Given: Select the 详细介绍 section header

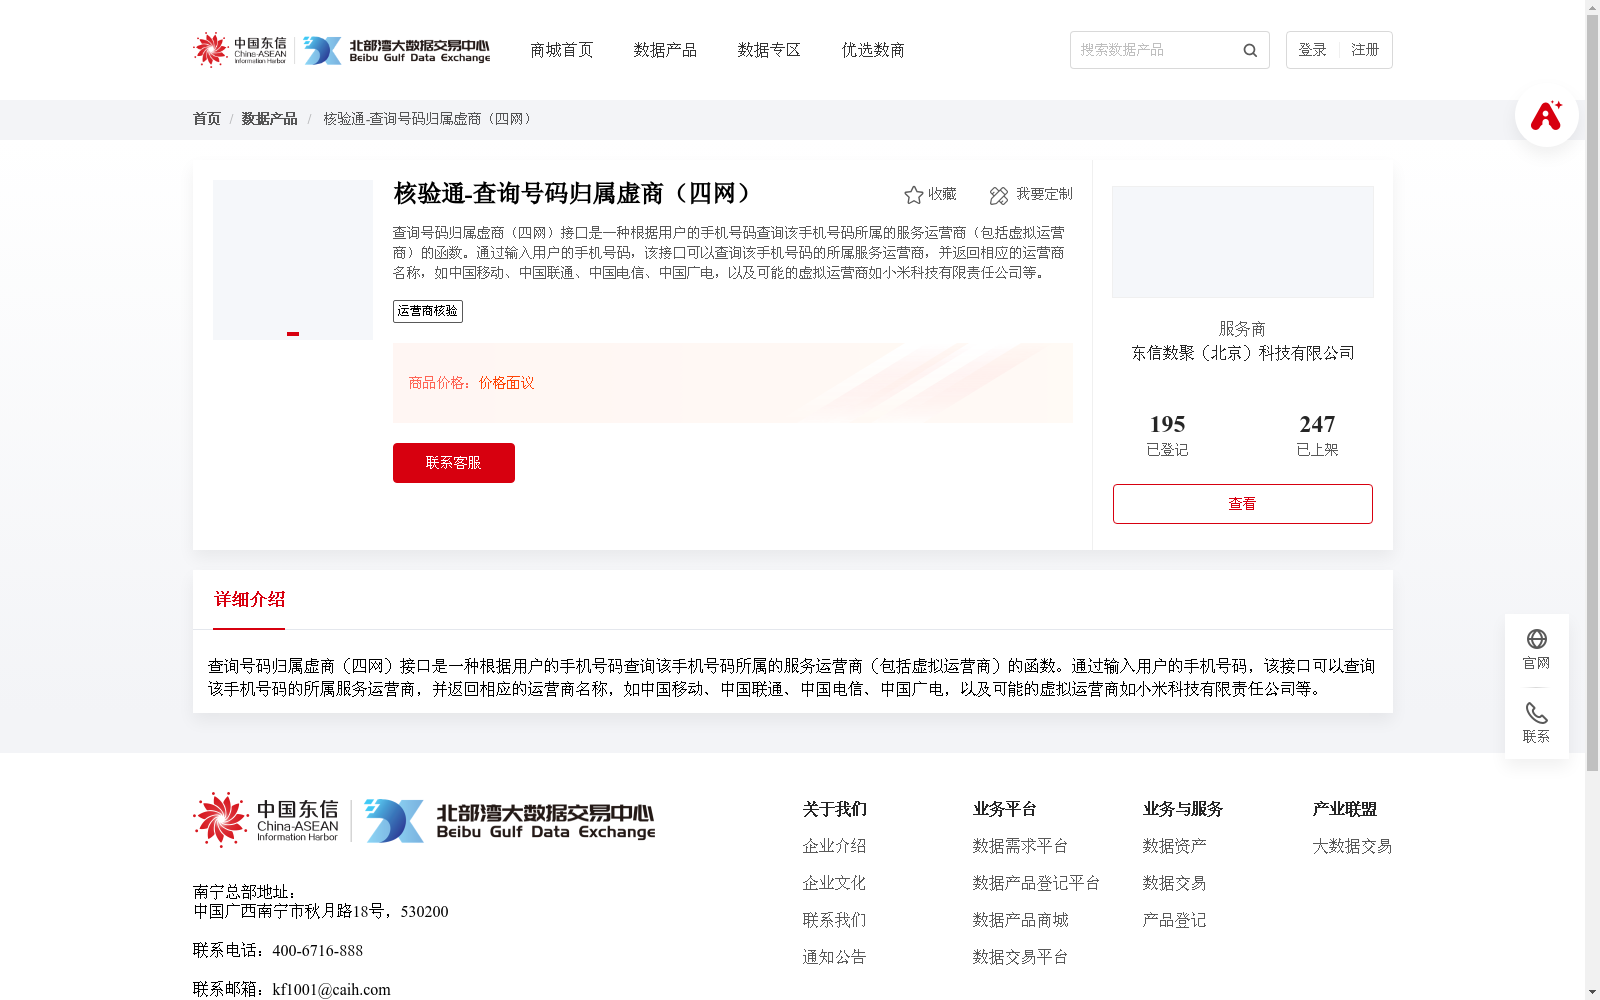Looking at the screenshot, I should click(248, 599).
